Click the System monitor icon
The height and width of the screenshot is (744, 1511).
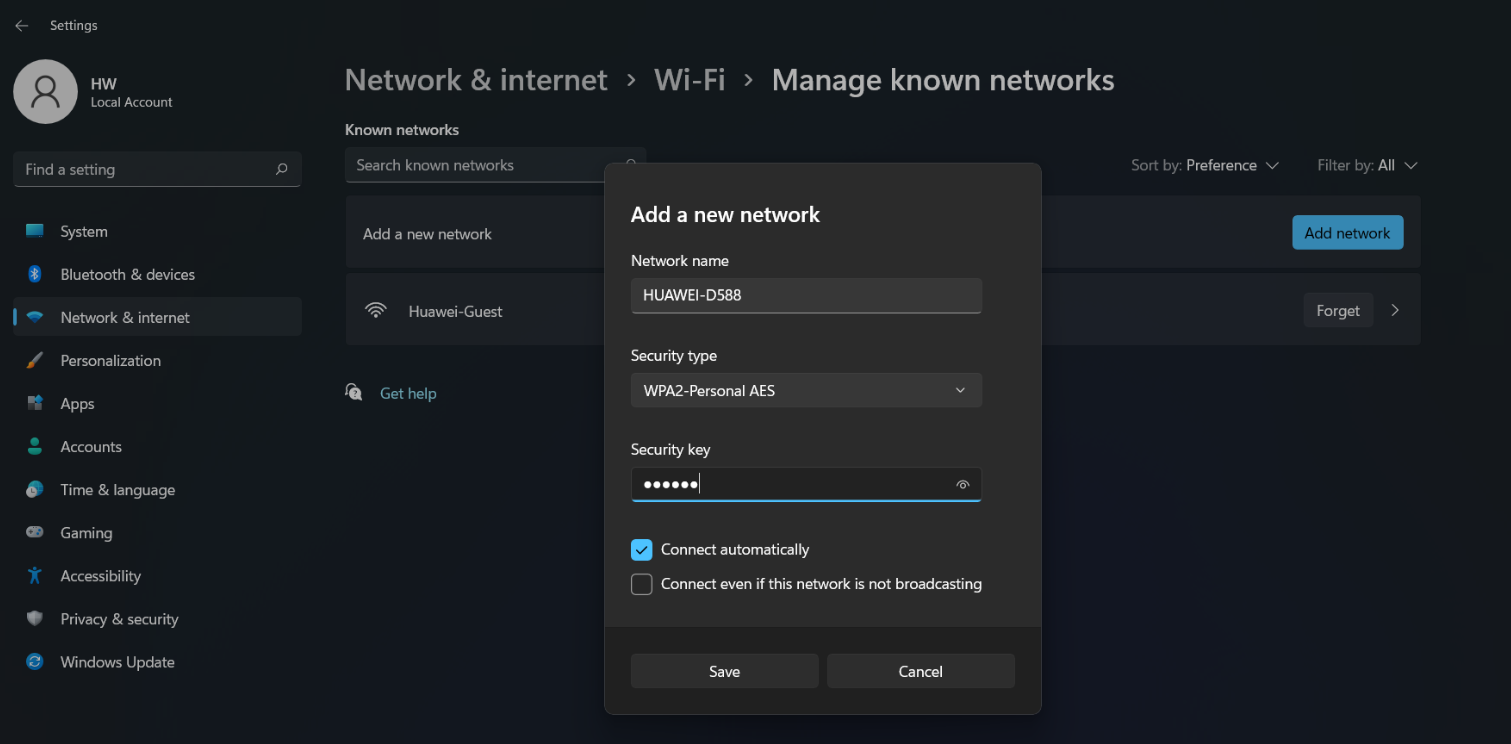35,231
